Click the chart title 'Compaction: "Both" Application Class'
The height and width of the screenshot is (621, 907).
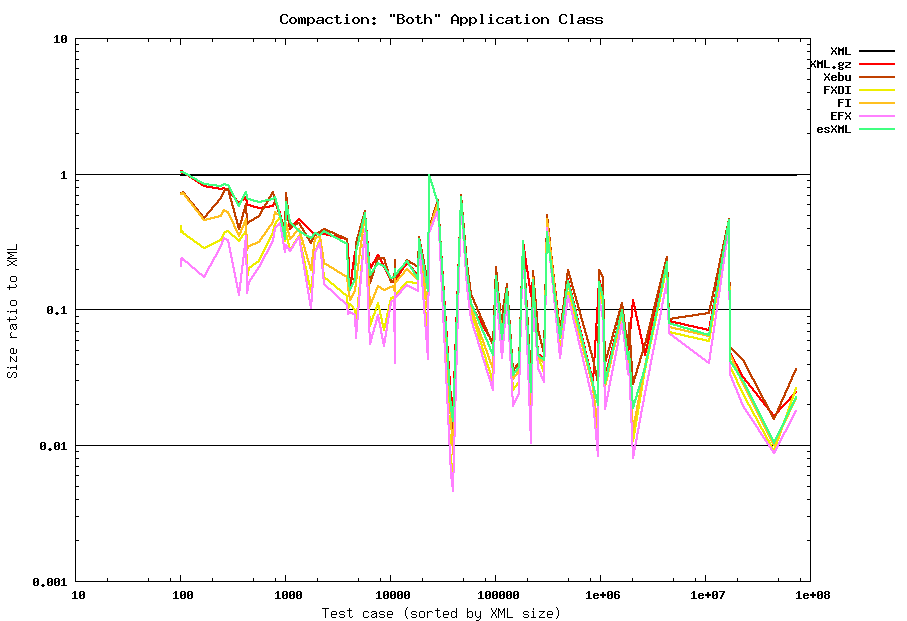click(x=441, y=19)
